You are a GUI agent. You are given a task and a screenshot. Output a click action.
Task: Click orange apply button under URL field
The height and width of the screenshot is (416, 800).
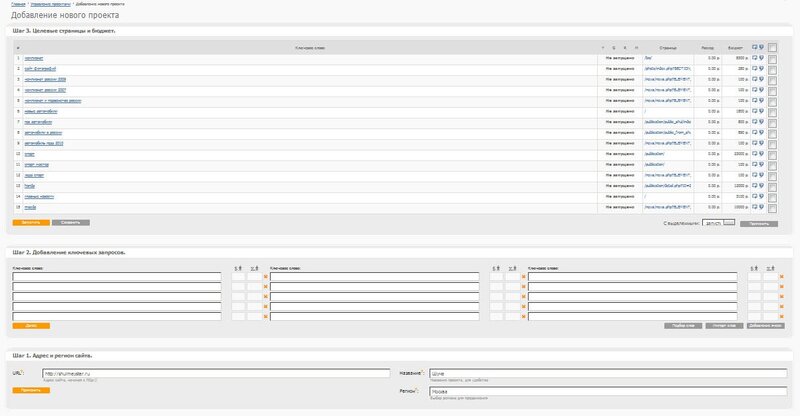(31, 390)
